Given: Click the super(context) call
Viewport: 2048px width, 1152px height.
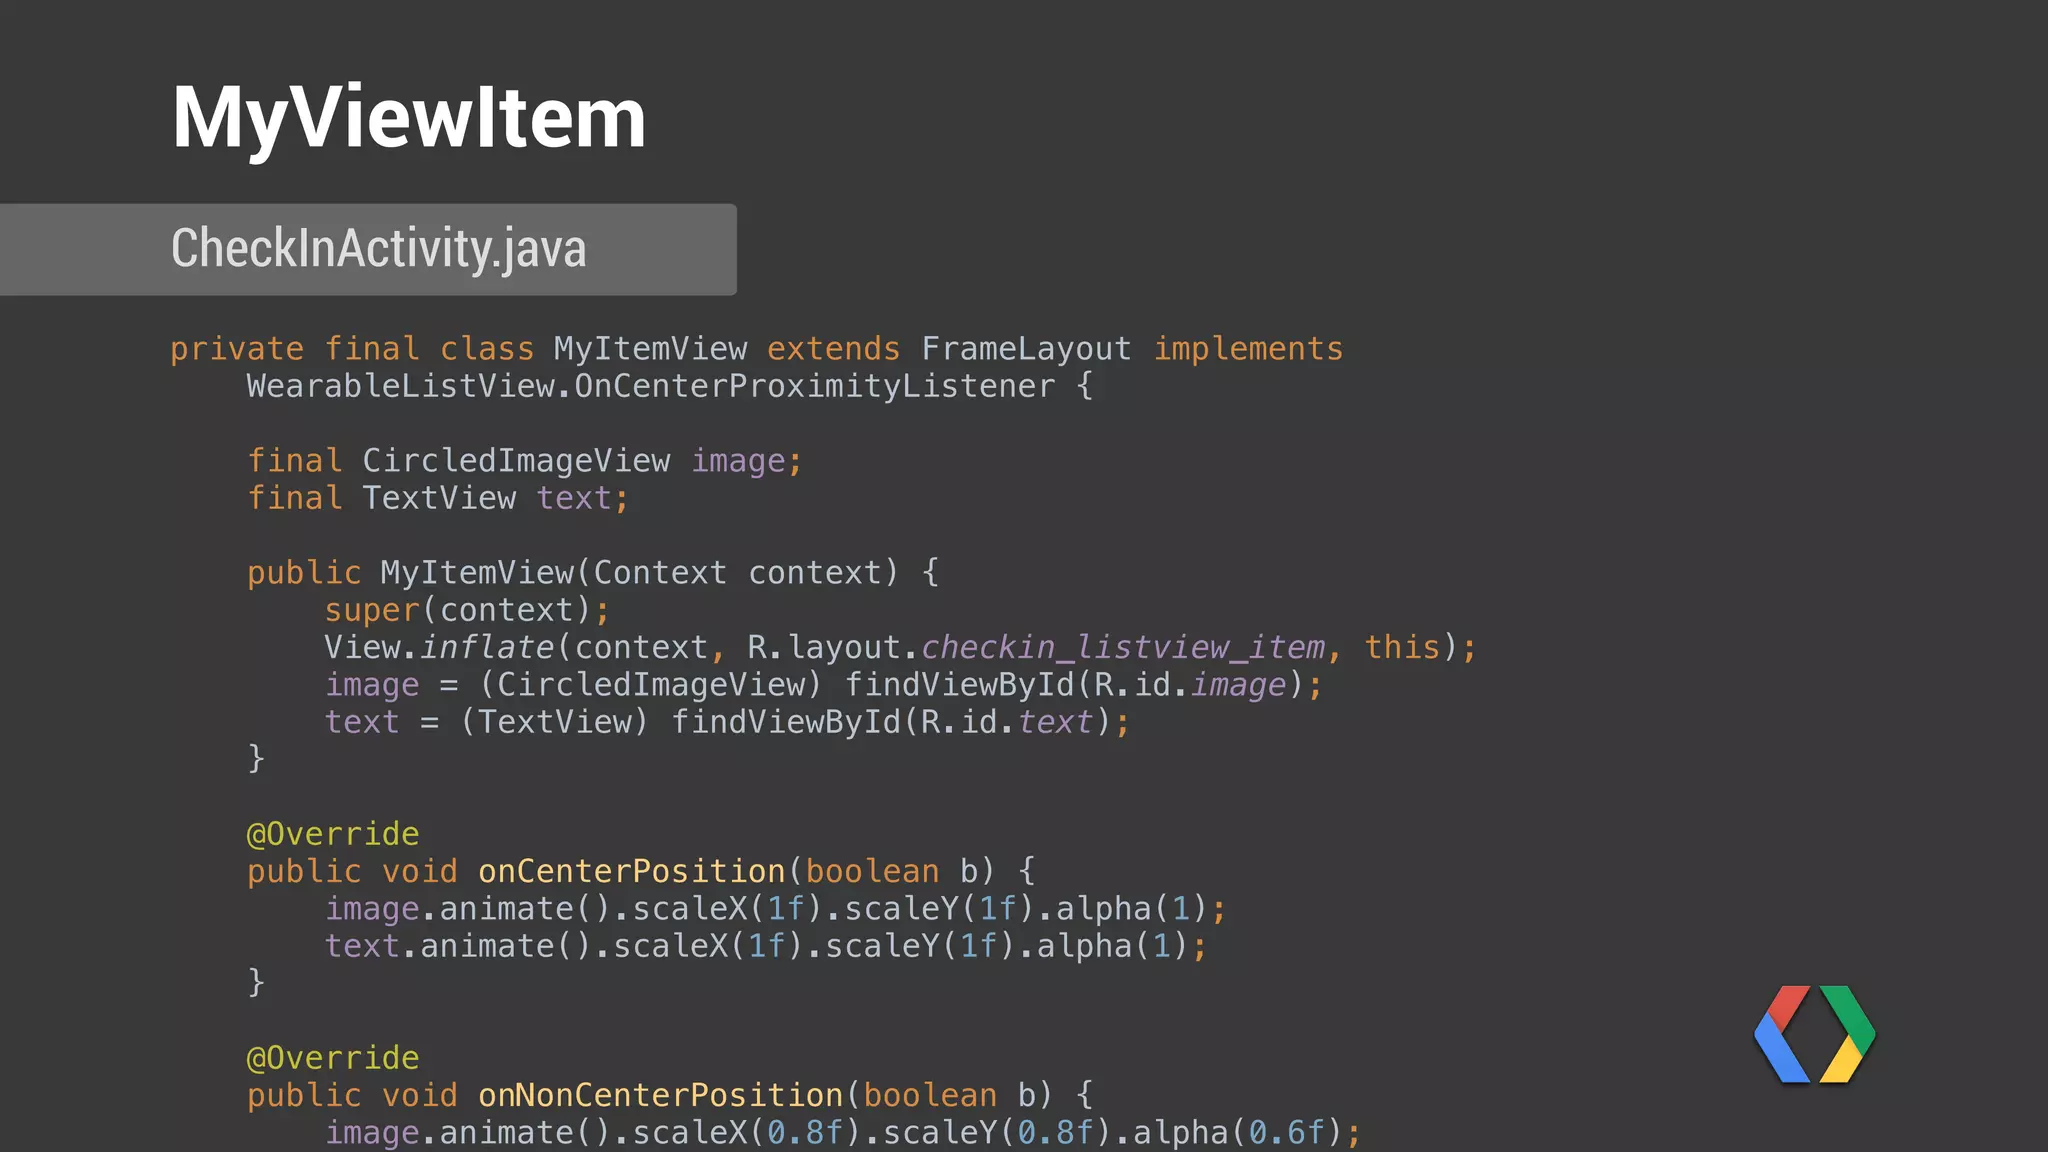Looking at the screenshot, I should click(x=466, y=610).
